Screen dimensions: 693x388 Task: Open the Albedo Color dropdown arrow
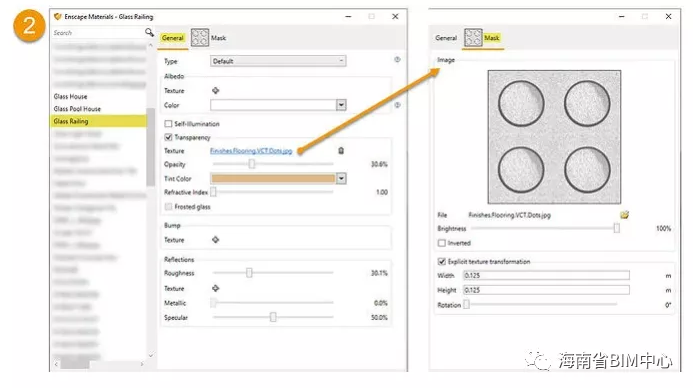[341, 105]
